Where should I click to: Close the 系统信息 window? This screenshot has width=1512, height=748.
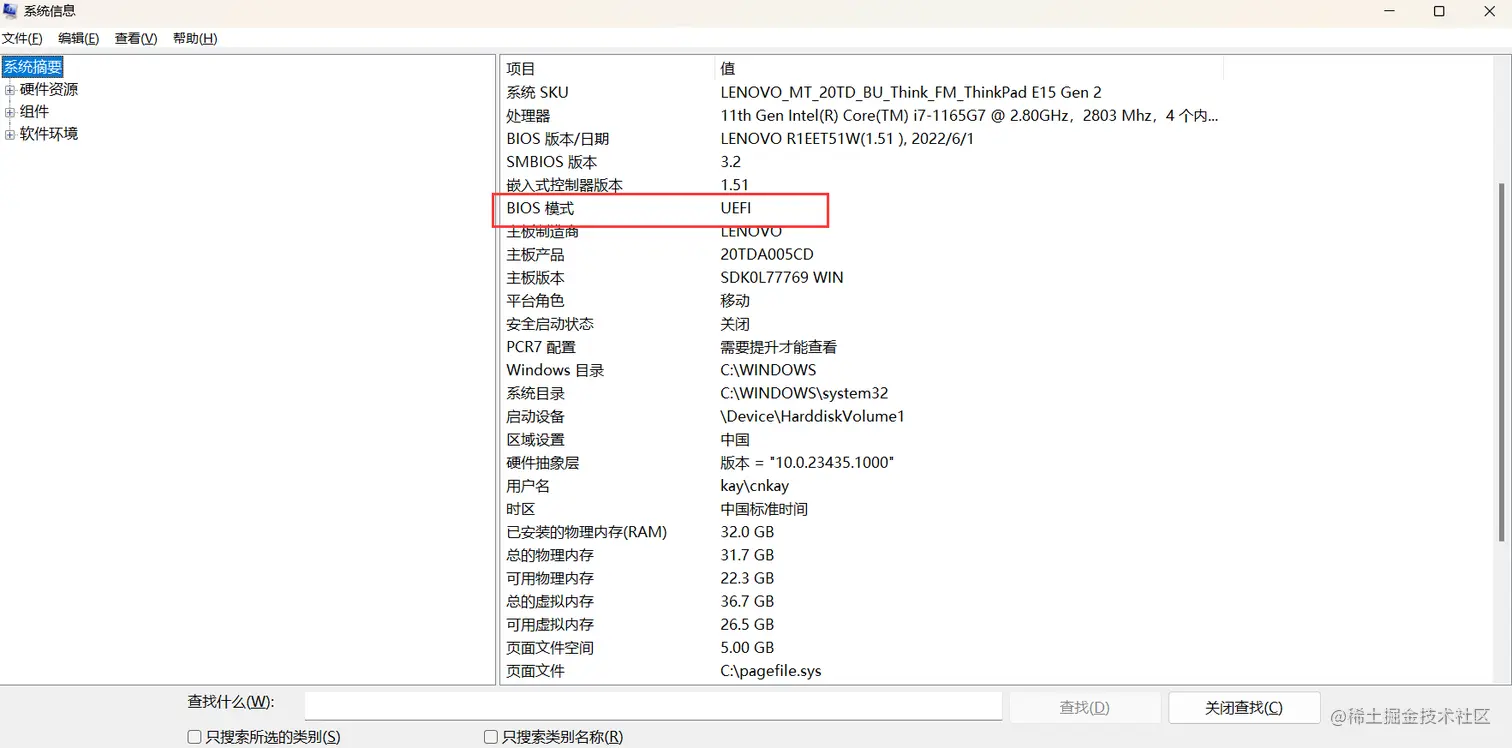(1488, 11)
